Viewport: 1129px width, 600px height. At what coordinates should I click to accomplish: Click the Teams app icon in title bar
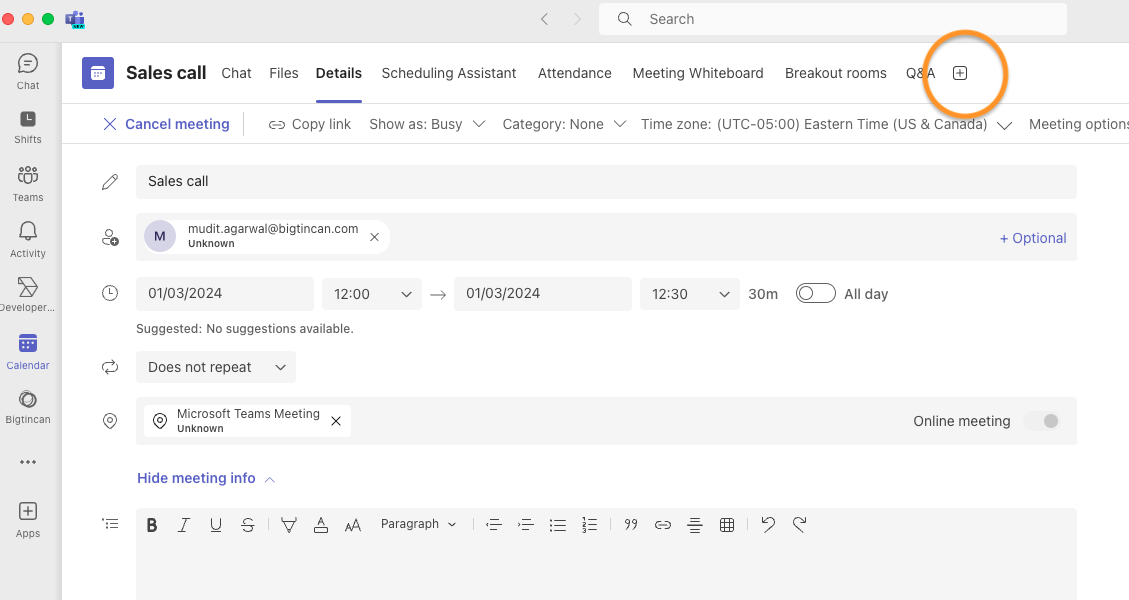point(75,19)
